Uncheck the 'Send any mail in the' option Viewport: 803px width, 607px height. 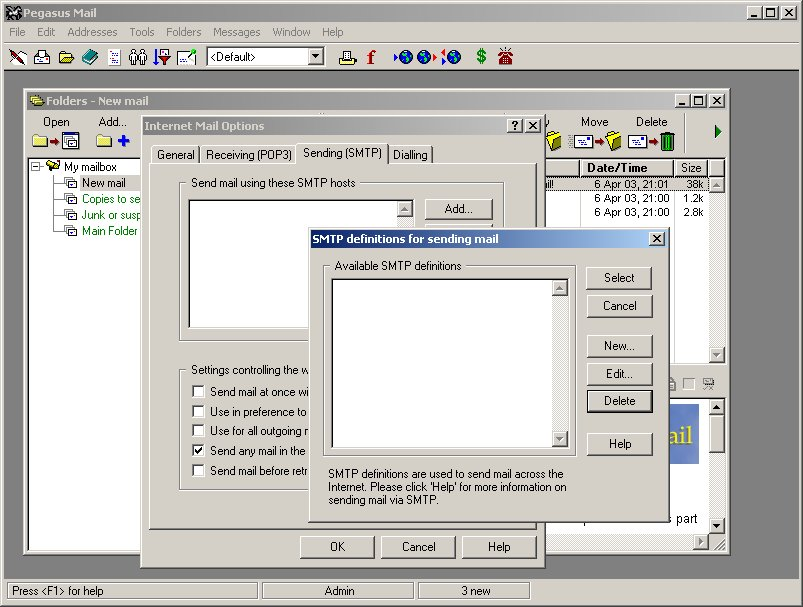[199, 451]
